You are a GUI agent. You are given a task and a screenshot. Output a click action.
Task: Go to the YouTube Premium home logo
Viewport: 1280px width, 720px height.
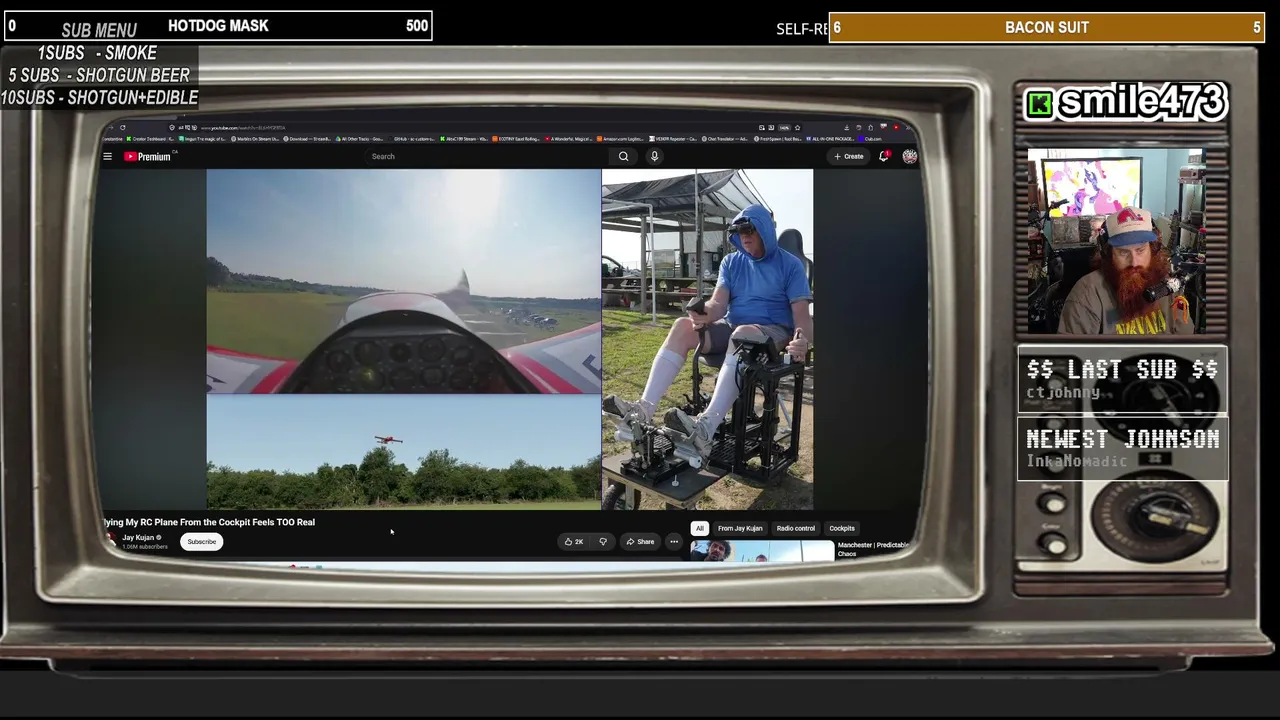point(147,157)
